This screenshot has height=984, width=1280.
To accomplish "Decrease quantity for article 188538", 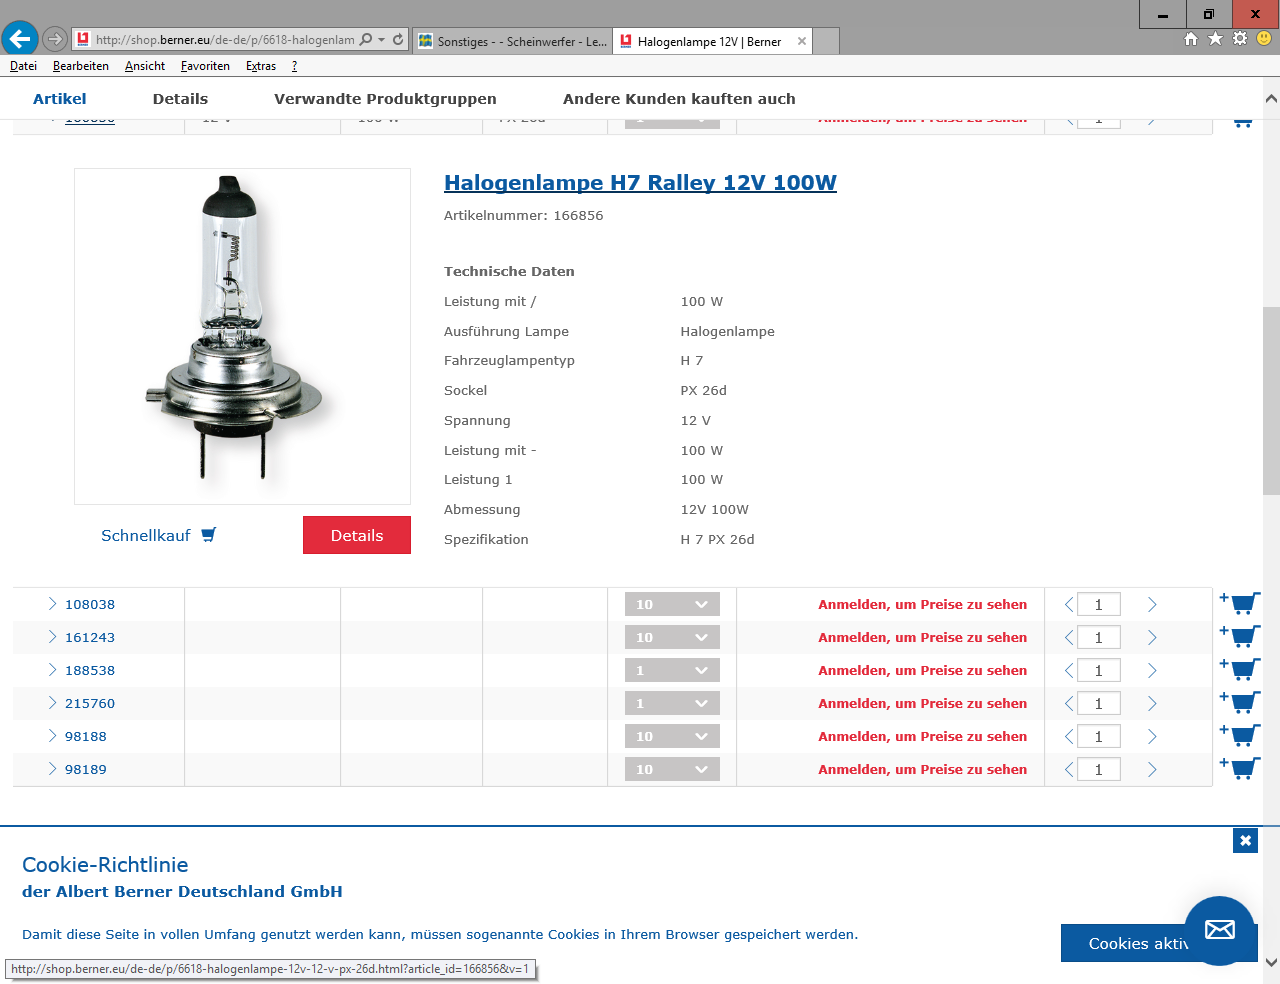I will click(1069, 670).
